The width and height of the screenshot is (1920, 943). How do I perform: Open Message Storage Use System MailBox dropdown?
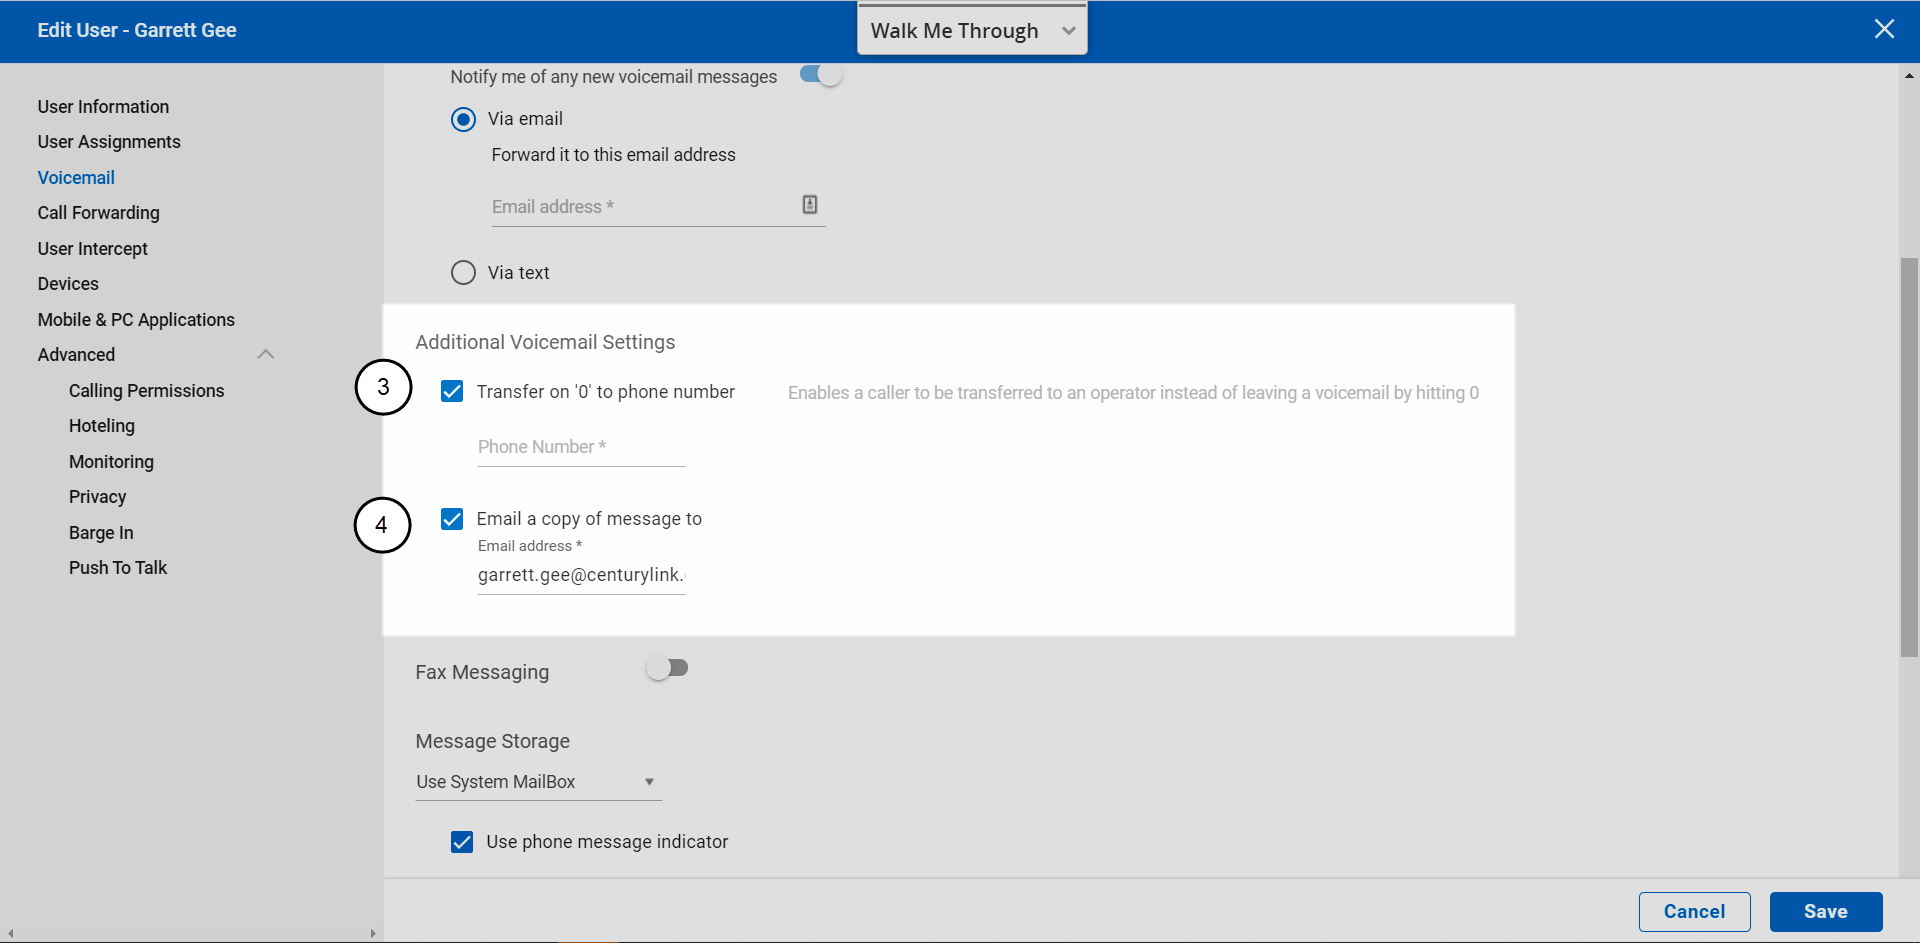click(537, 782)
